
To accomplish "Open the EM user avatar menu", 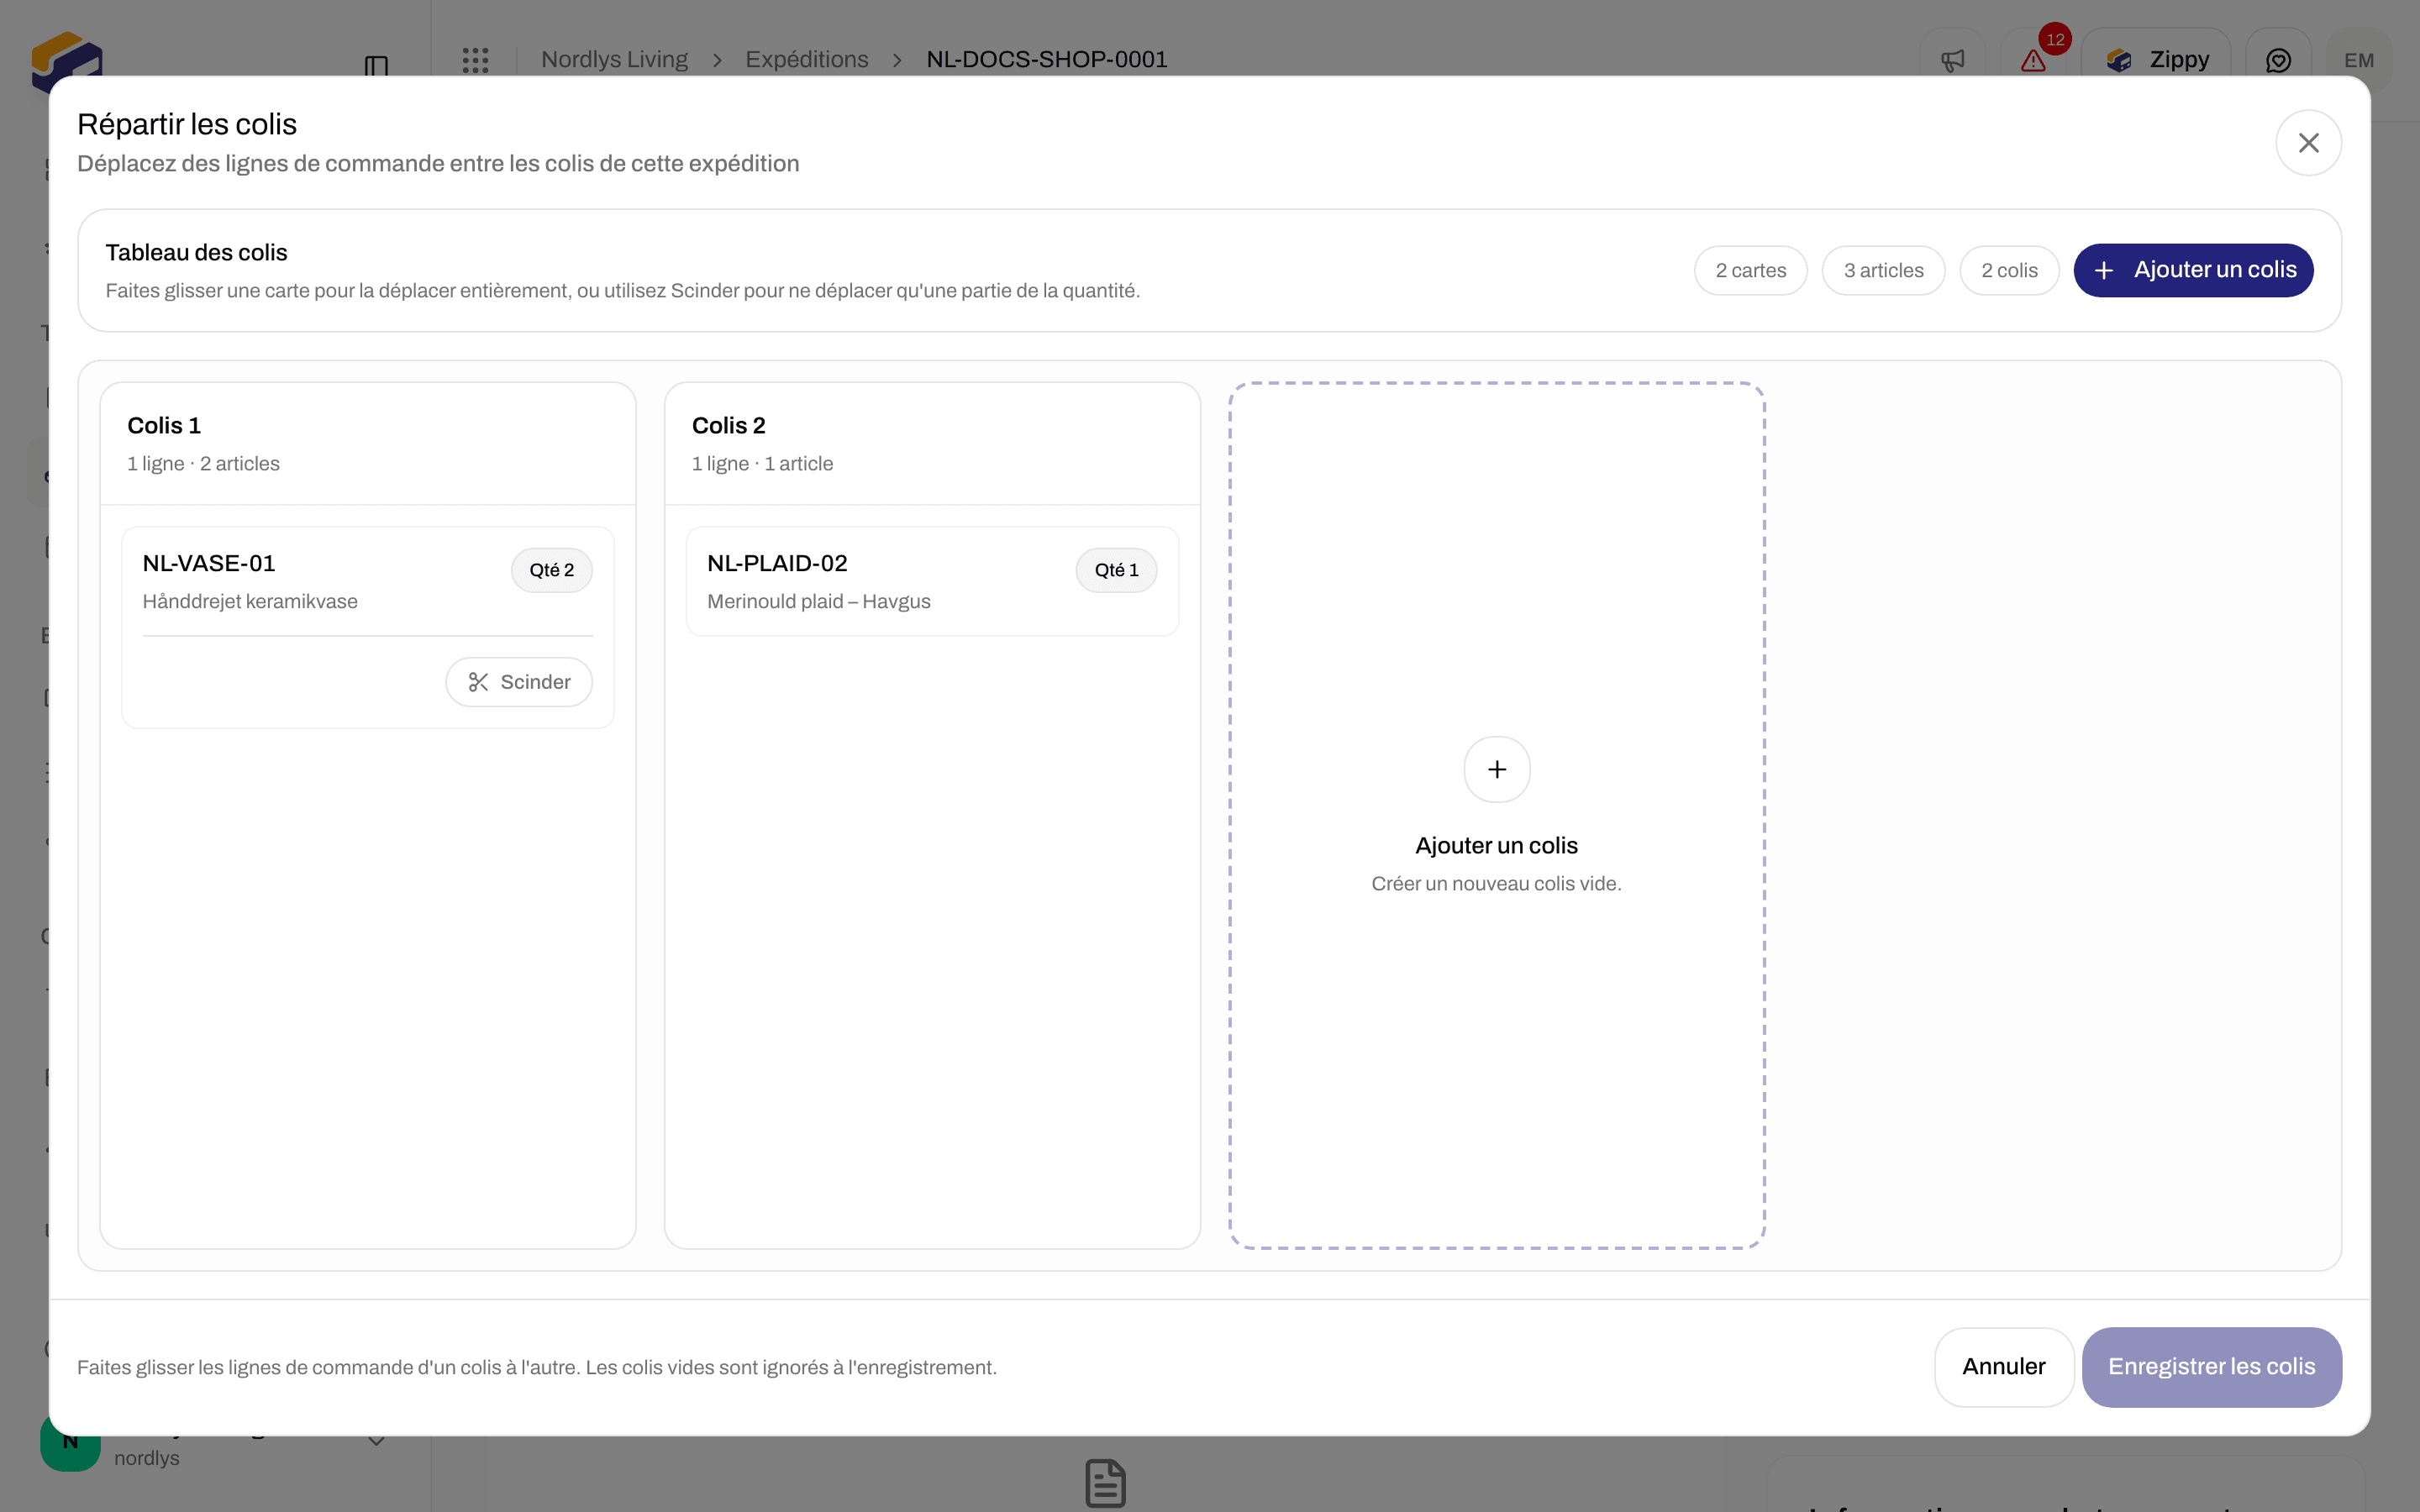I will tap(2359, 60).
